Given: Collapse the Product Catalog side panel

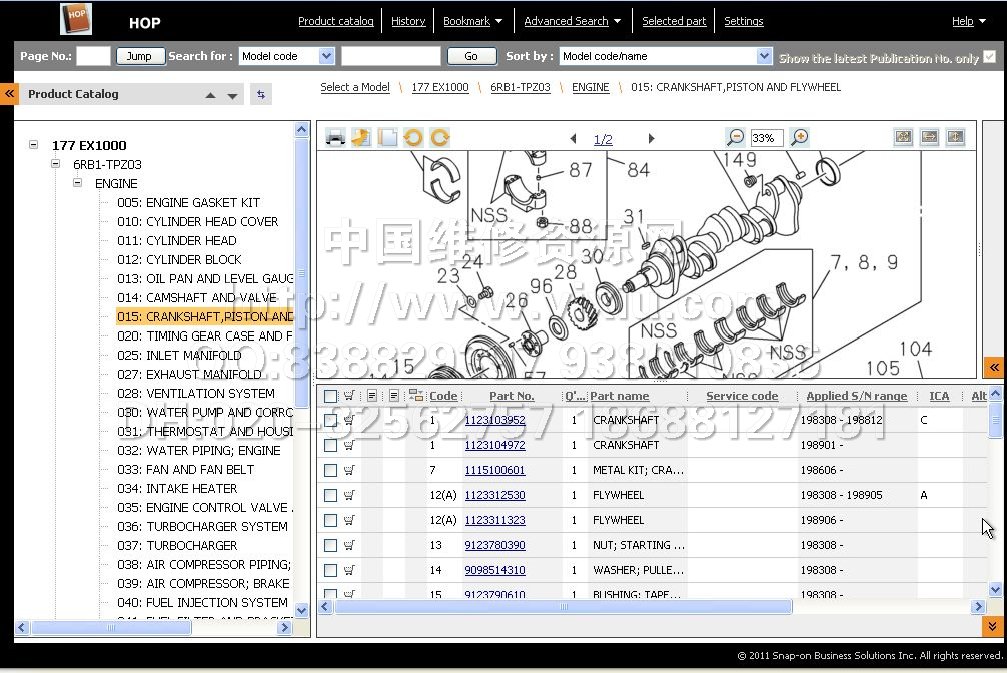Looking at the screenshot, I should [9, 94].
